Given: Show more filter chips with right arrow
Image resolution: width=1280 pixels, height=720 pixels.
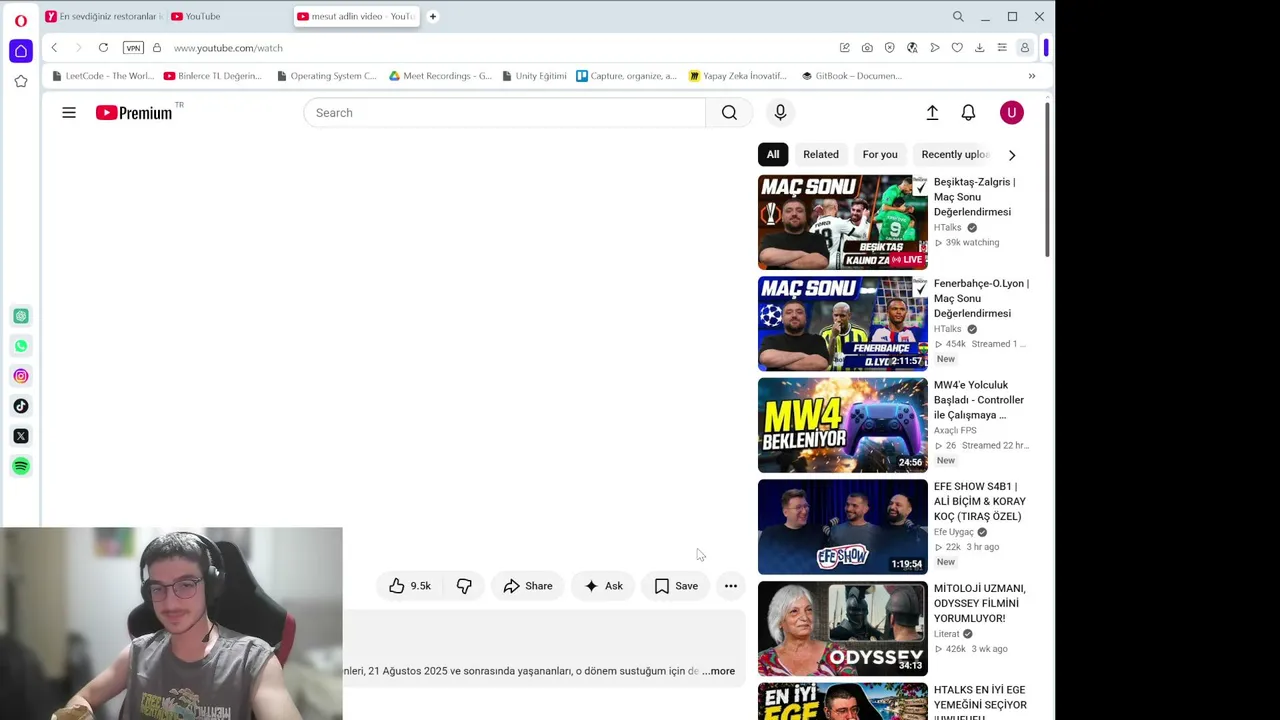Looking at the screenshot, I should 1012,155.
